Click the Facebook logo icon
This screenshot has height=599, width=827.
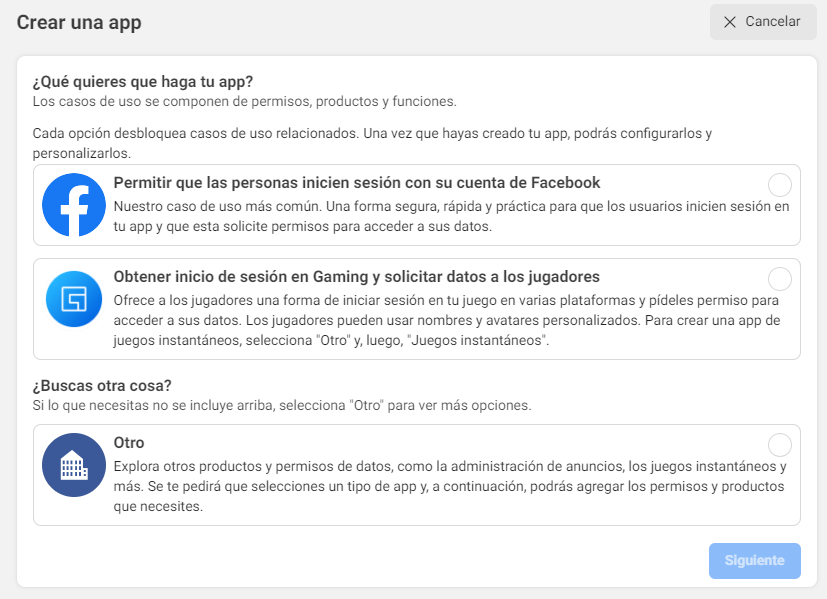tap(73, 204)
